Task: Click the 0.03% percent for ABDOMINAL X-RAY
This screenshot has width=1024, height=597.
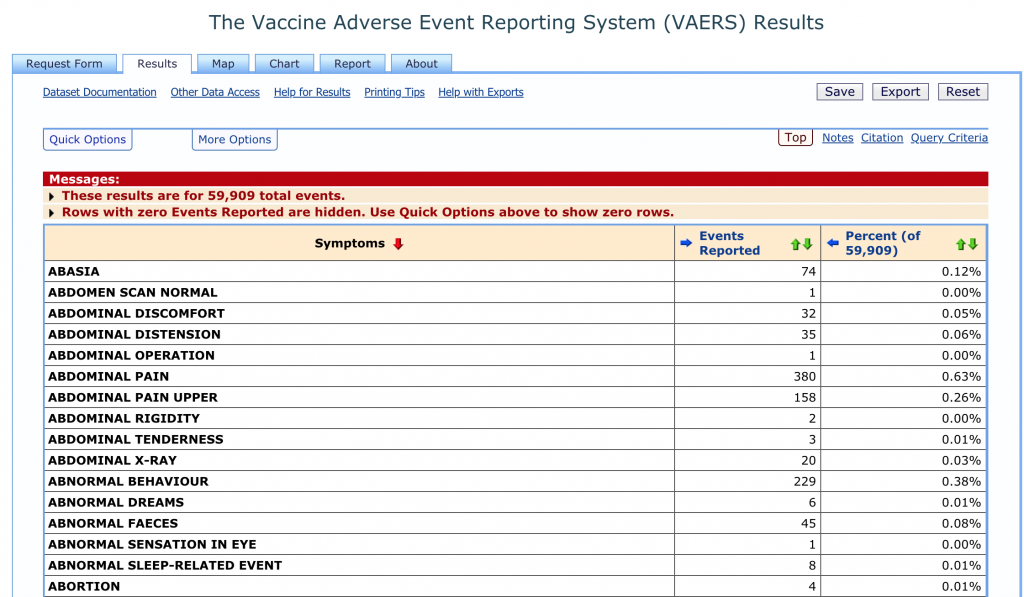Action: [961, 460]
